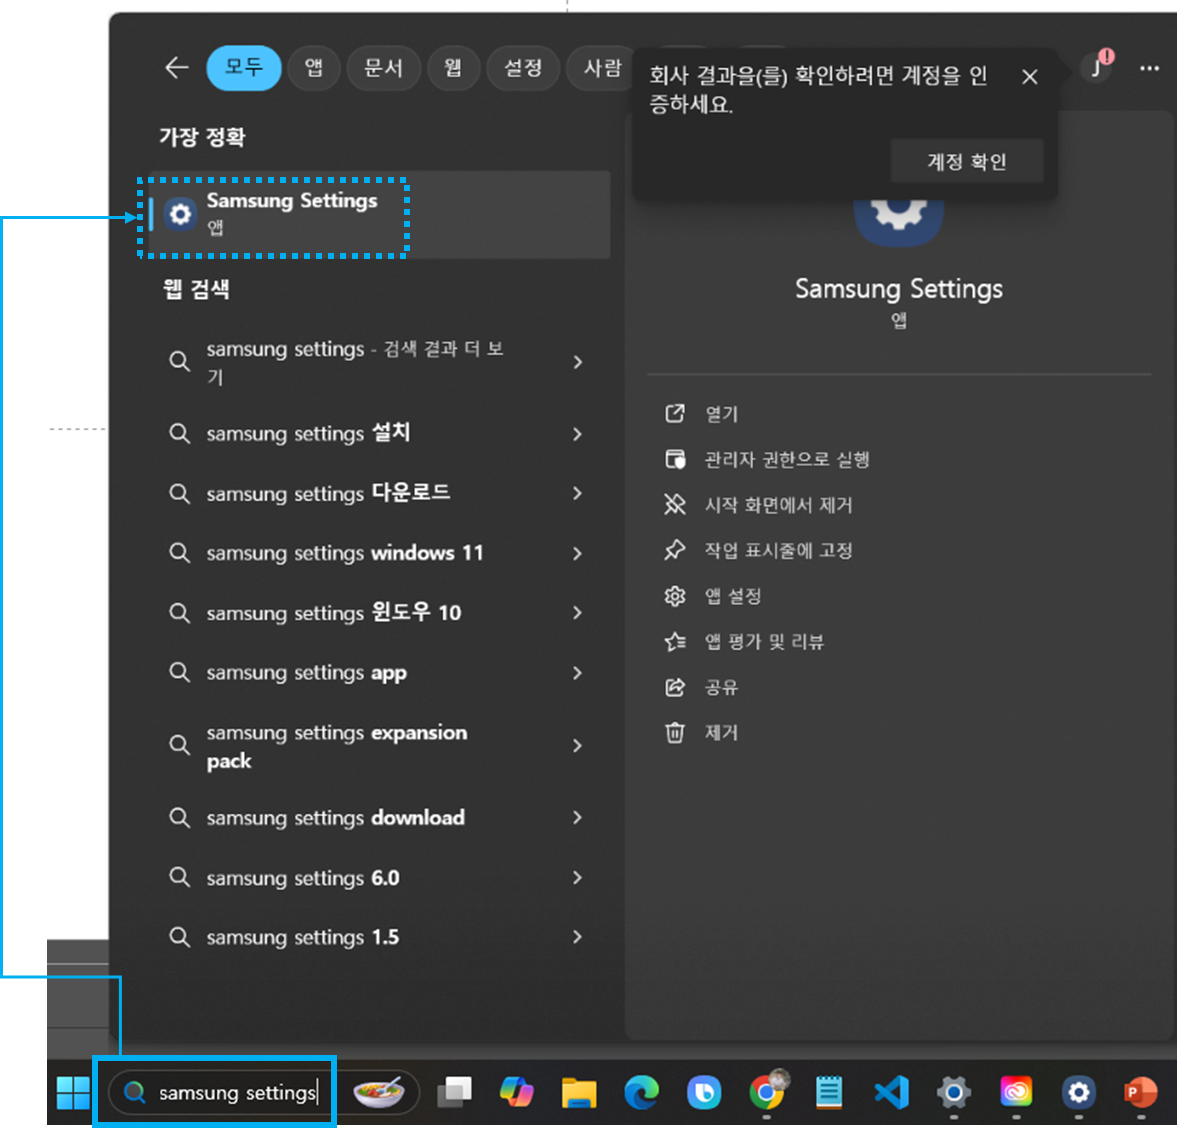Select the 앱 filter tab
Viewport: 1177px width, 1128px height.
click(x=314, y=68)
